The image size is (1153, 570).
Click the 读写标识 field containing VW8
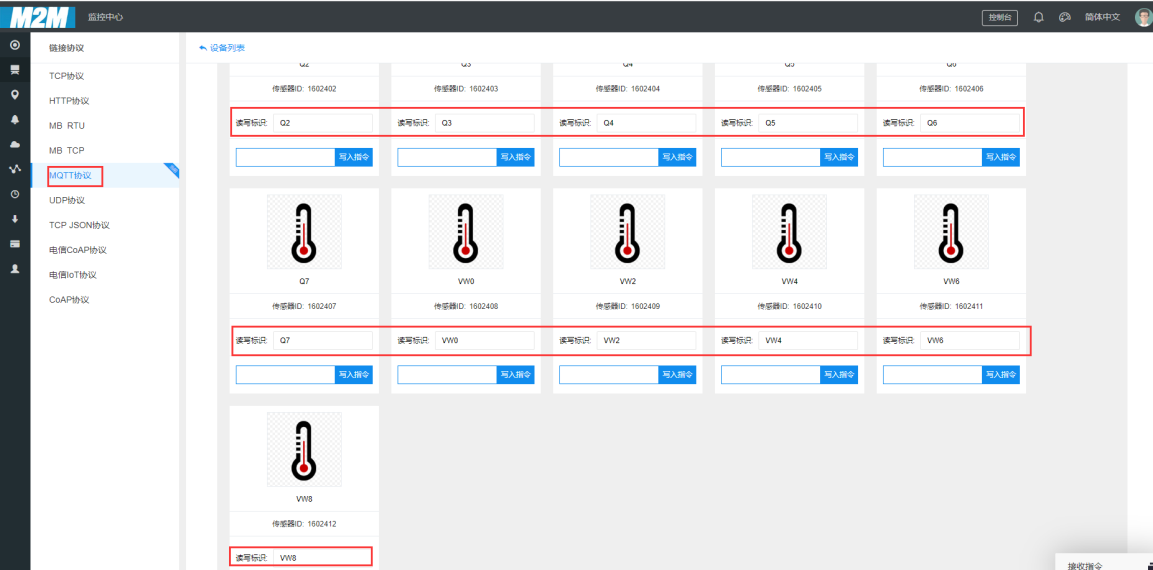click(x=323, y=557)
